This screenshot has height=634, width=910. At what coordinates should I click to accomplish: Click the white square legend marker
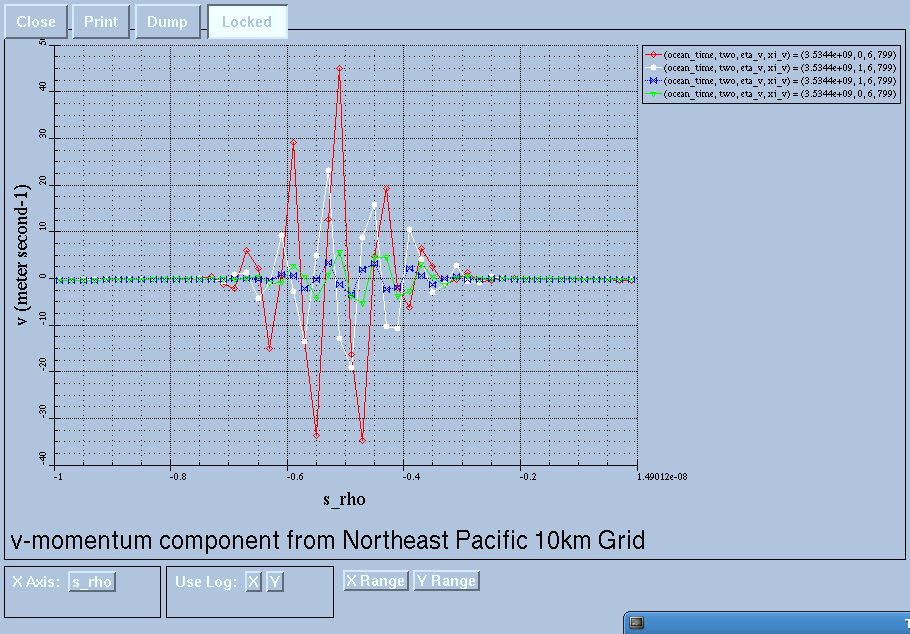click(652, 67)
